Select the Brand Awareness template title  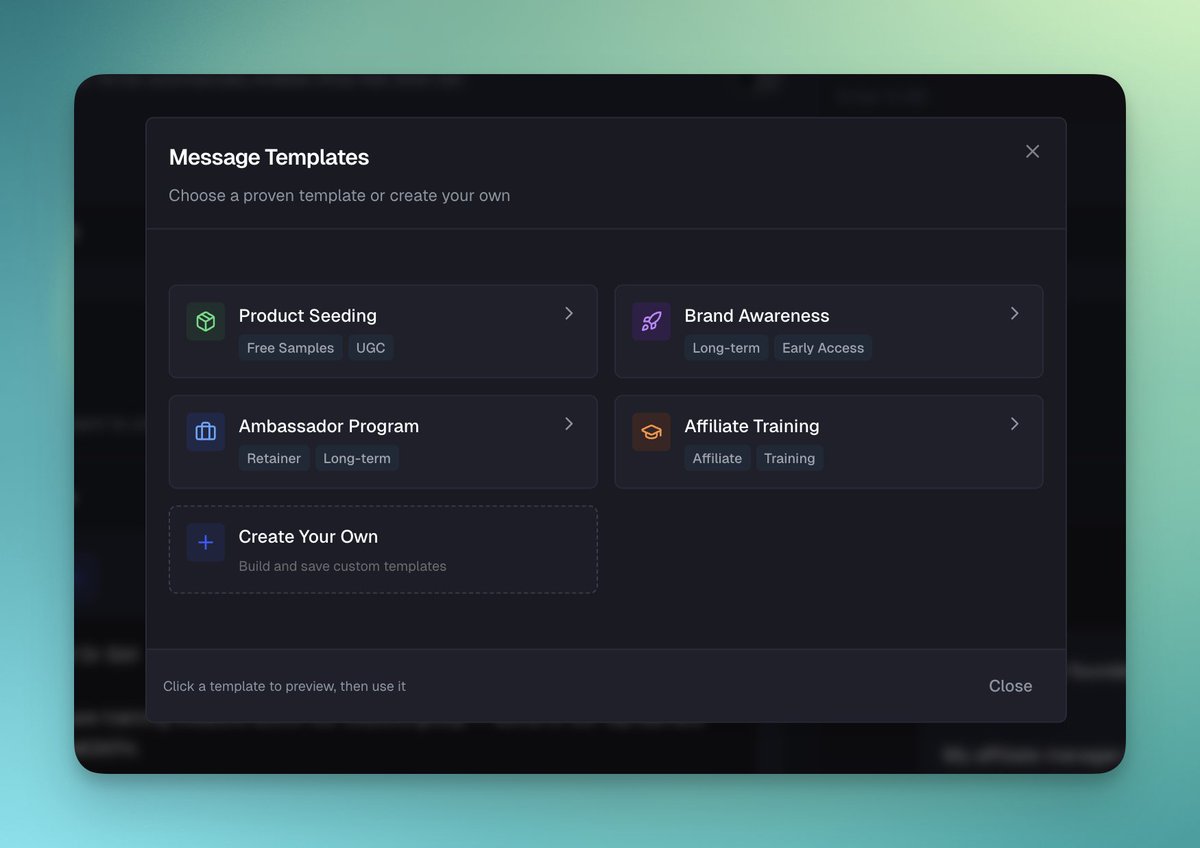757,316
